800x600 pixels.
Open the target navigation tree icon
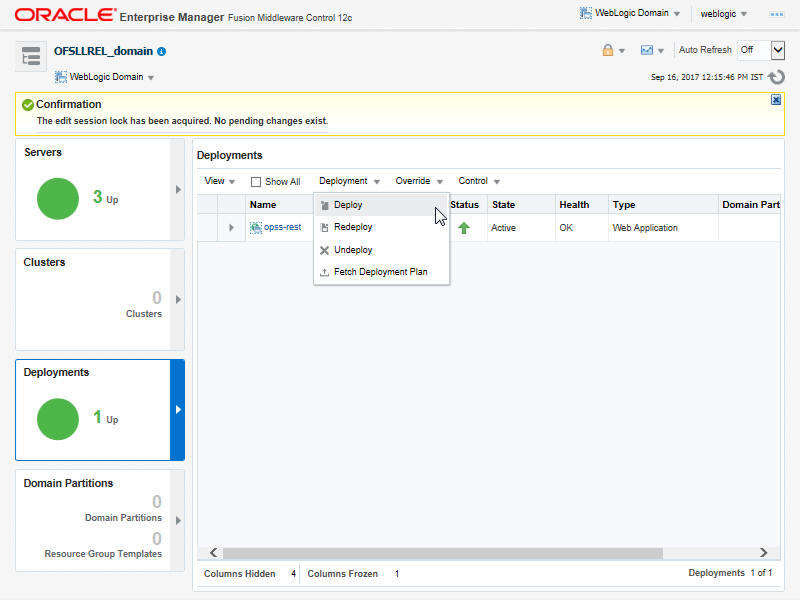[x=30, y=57]
